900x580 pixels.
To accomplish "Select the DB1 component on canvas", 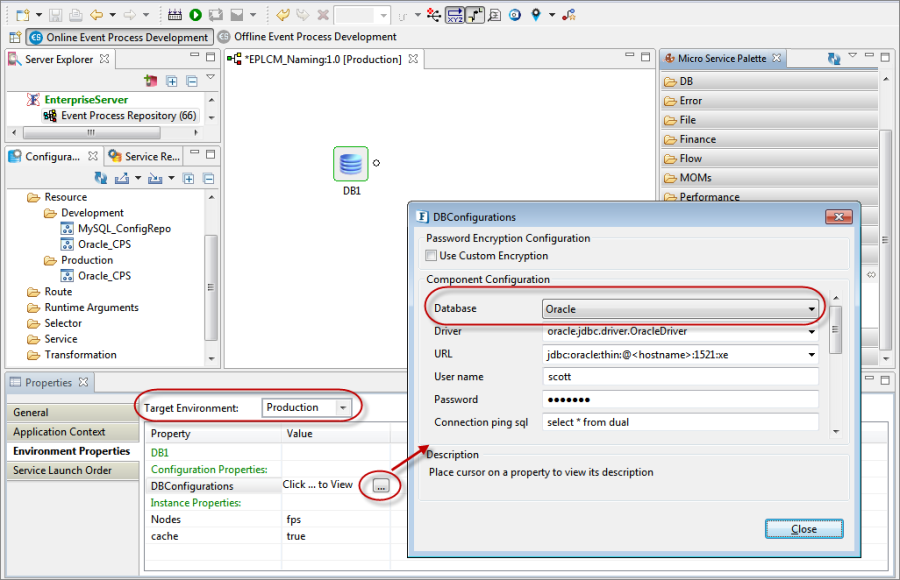I will point(351,164).
